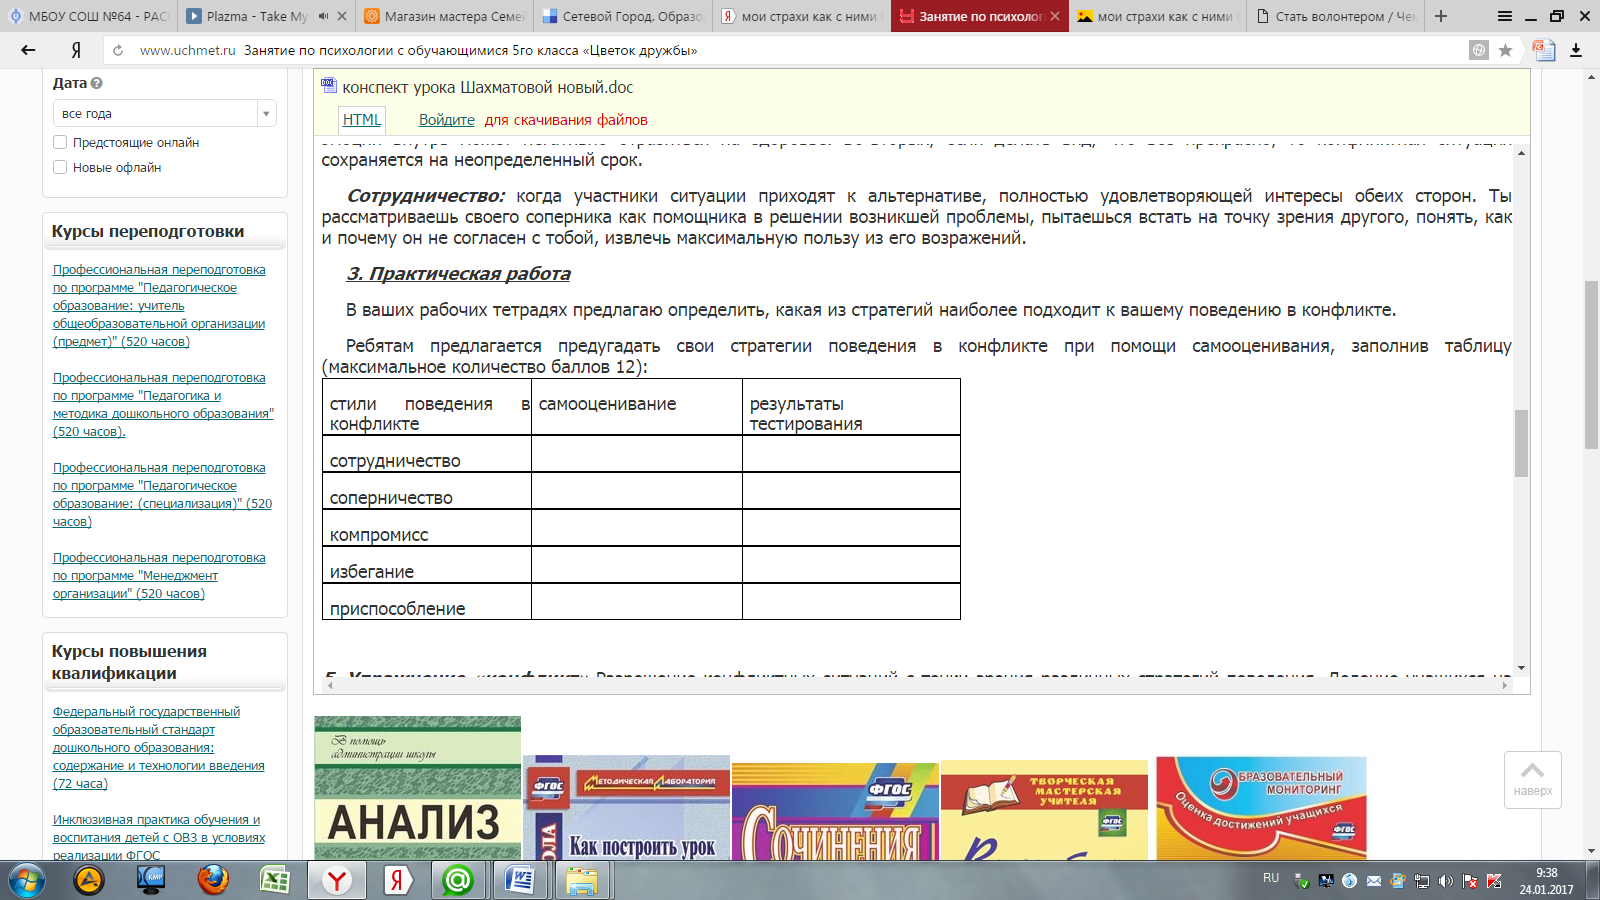Screen dimensions: 1600x900
Task: Launch Mozilla Firefox from the taskbar
Action: 212,880
